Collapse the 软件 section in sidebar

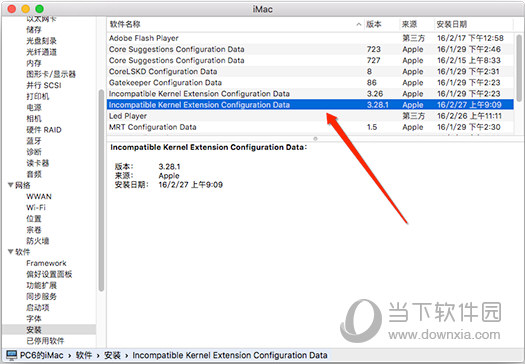10,251
